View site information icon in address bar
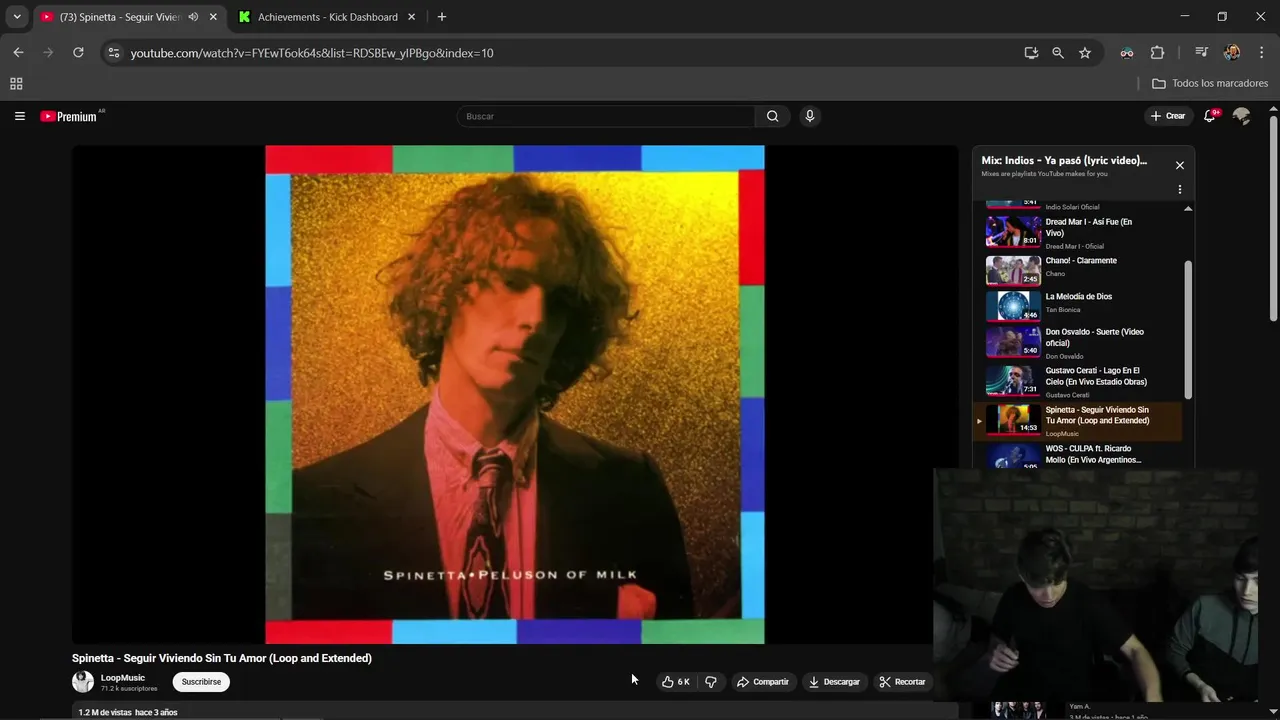This screenshot has width=1280, height=720. tap(113, 53)
